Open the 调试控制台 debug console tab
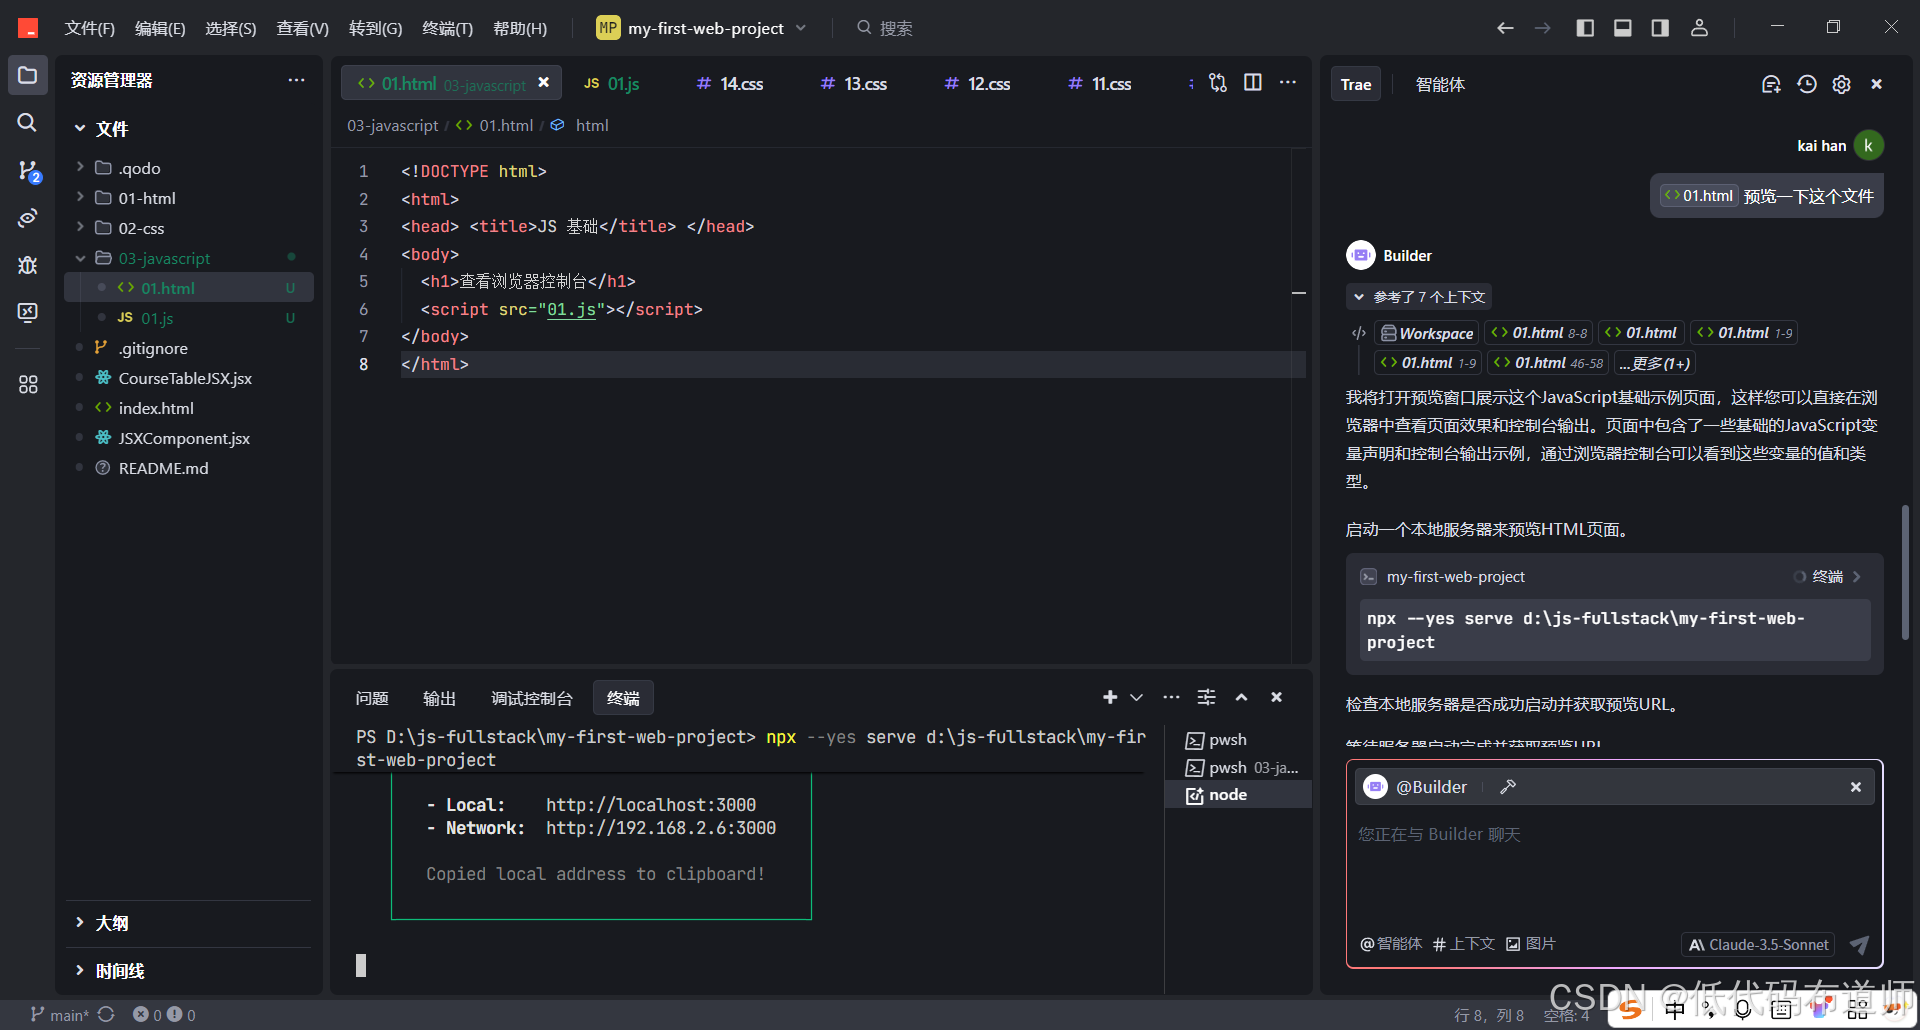 tap(532, 698)
